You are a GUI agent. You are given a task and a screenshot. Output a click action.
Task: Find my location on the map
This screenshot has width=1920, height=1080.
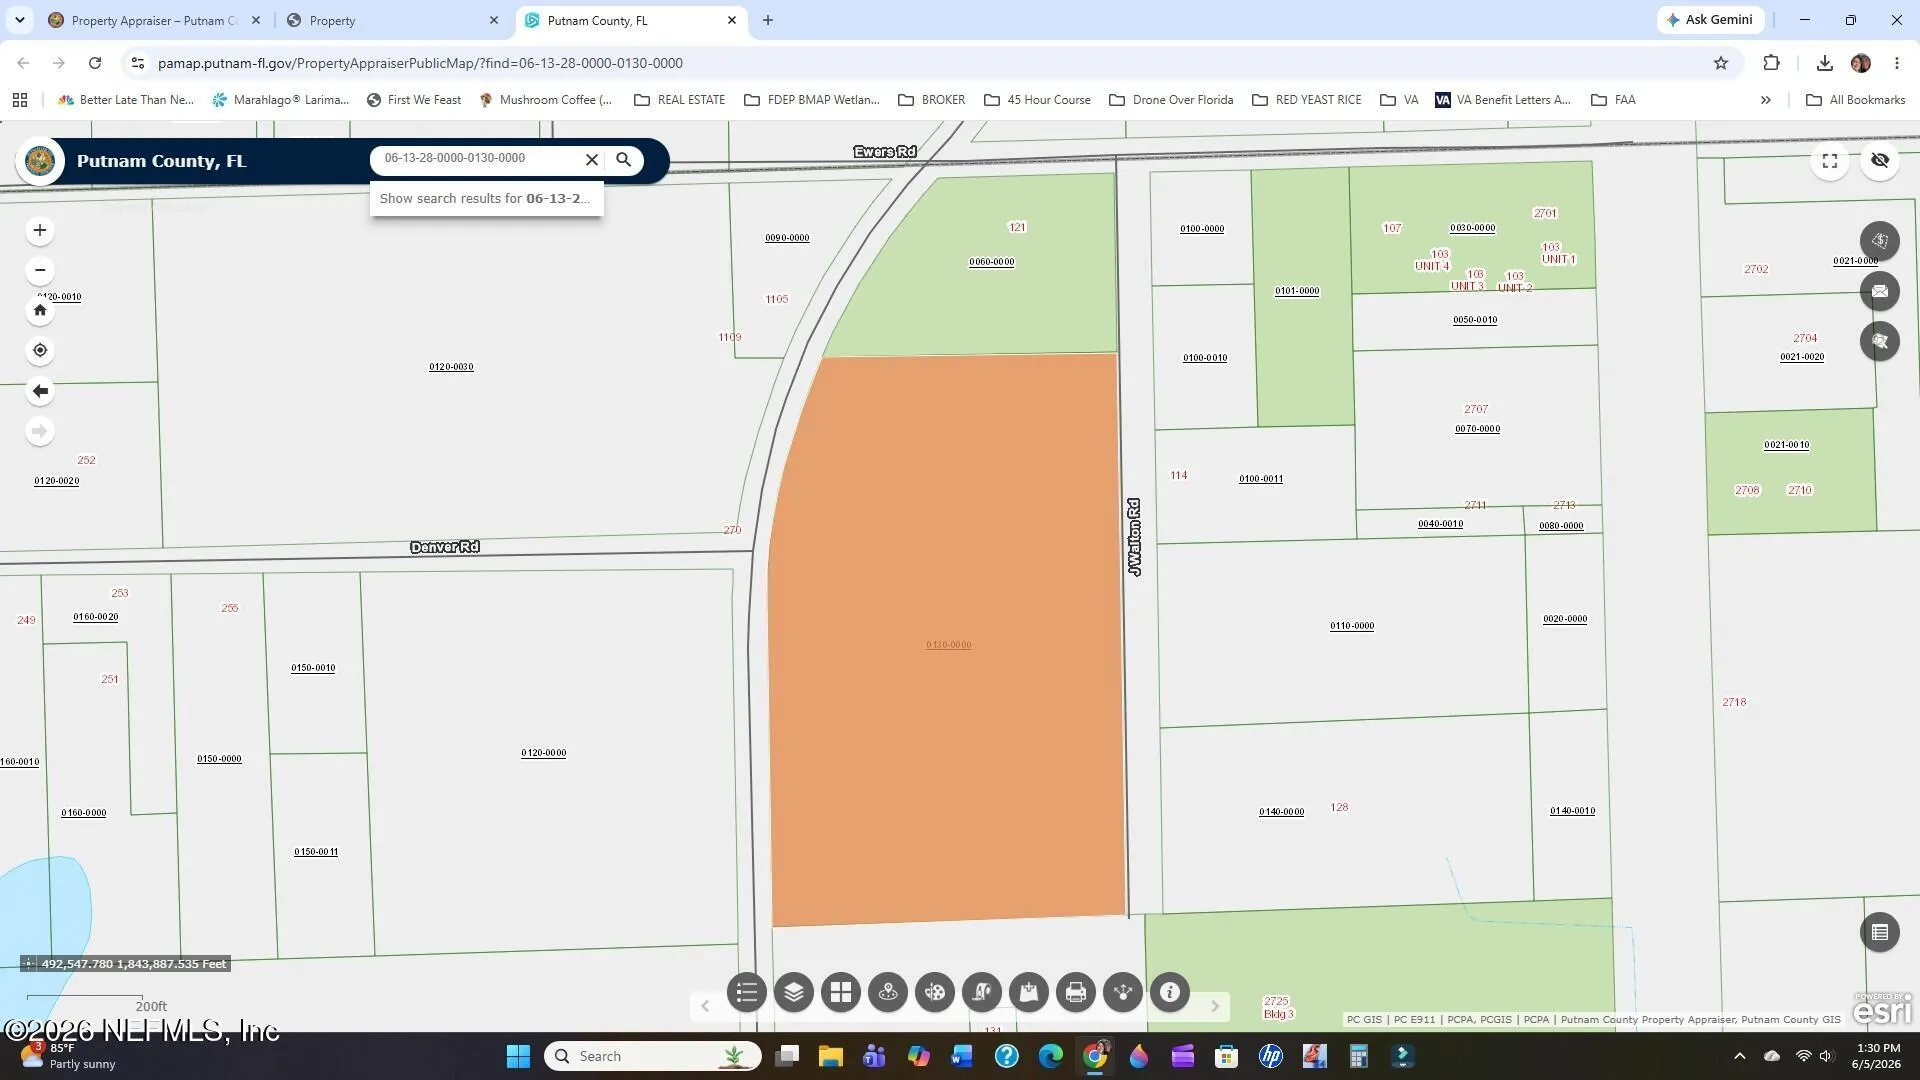pos(40,350)
